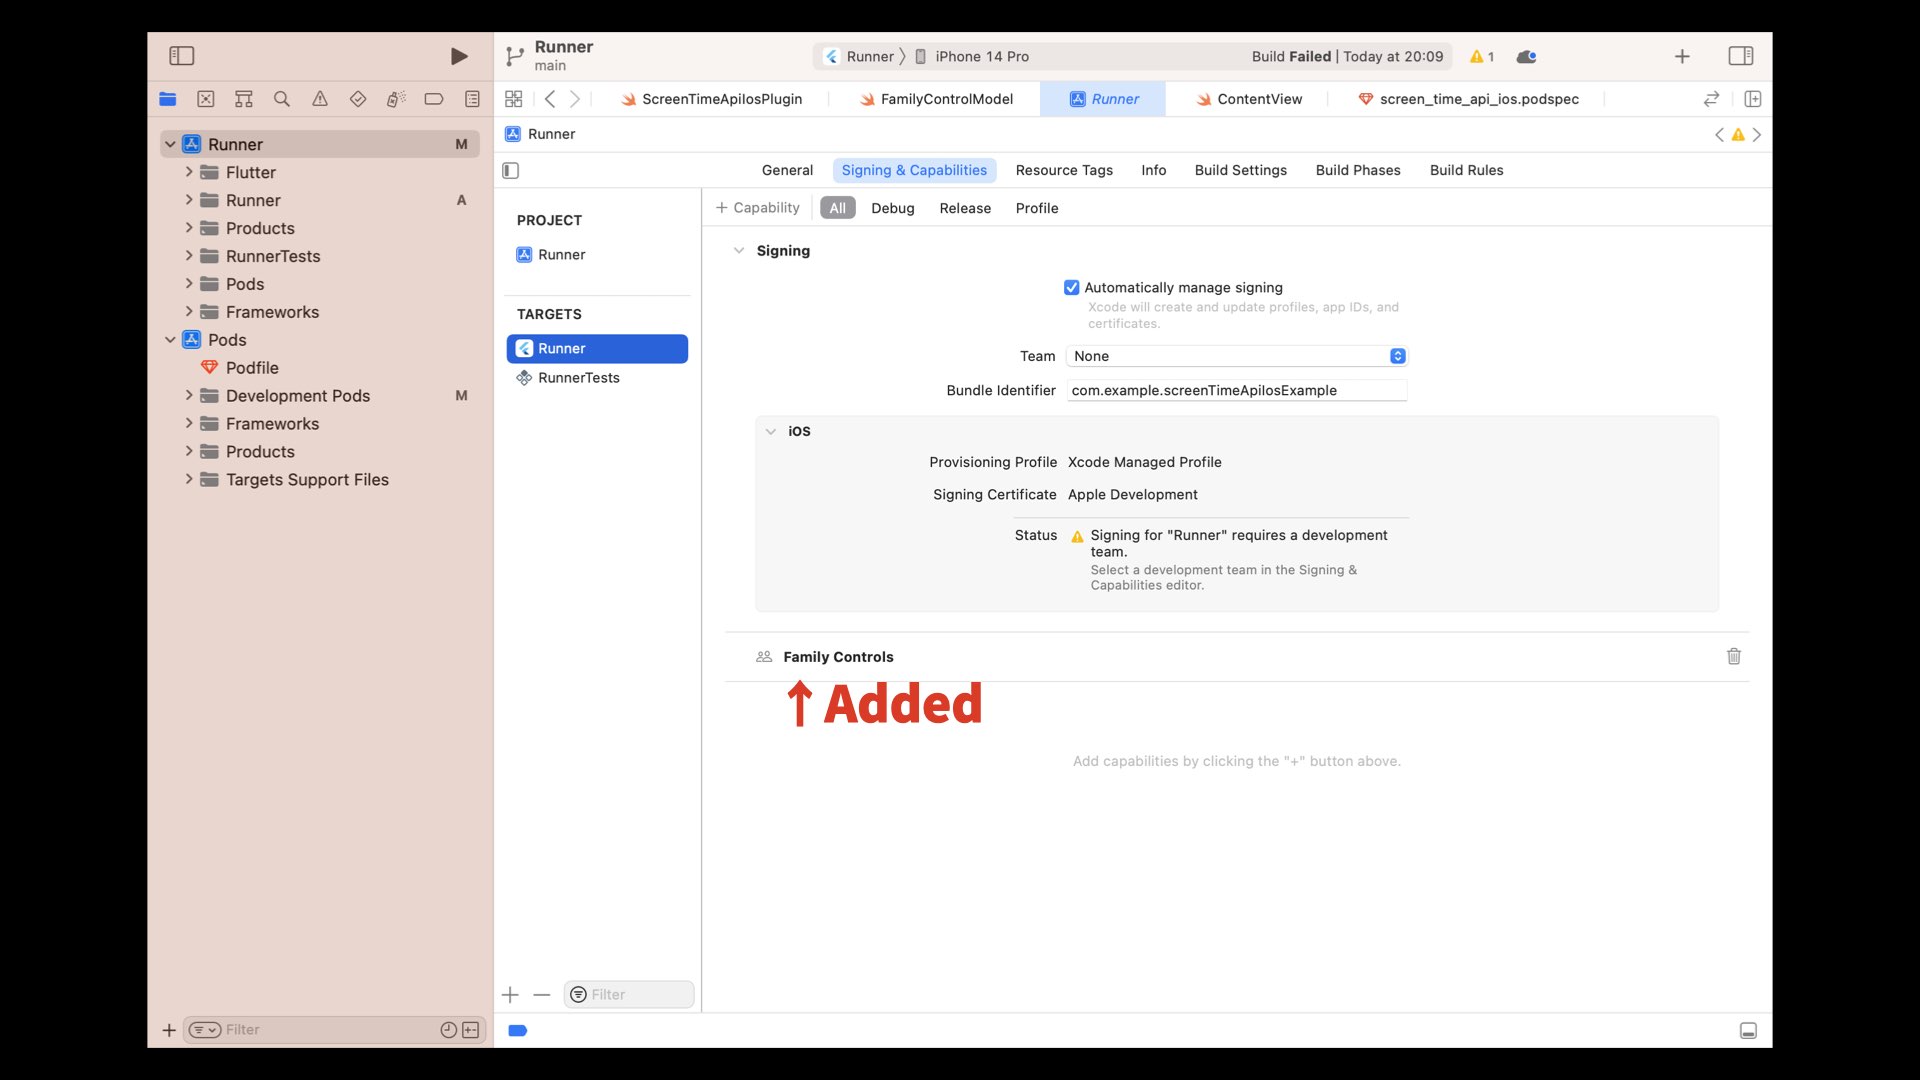Image resolution: width=1920 pixels, height=1080 pixels.
Task: Click the + Capability button
Action: (758, 208)
